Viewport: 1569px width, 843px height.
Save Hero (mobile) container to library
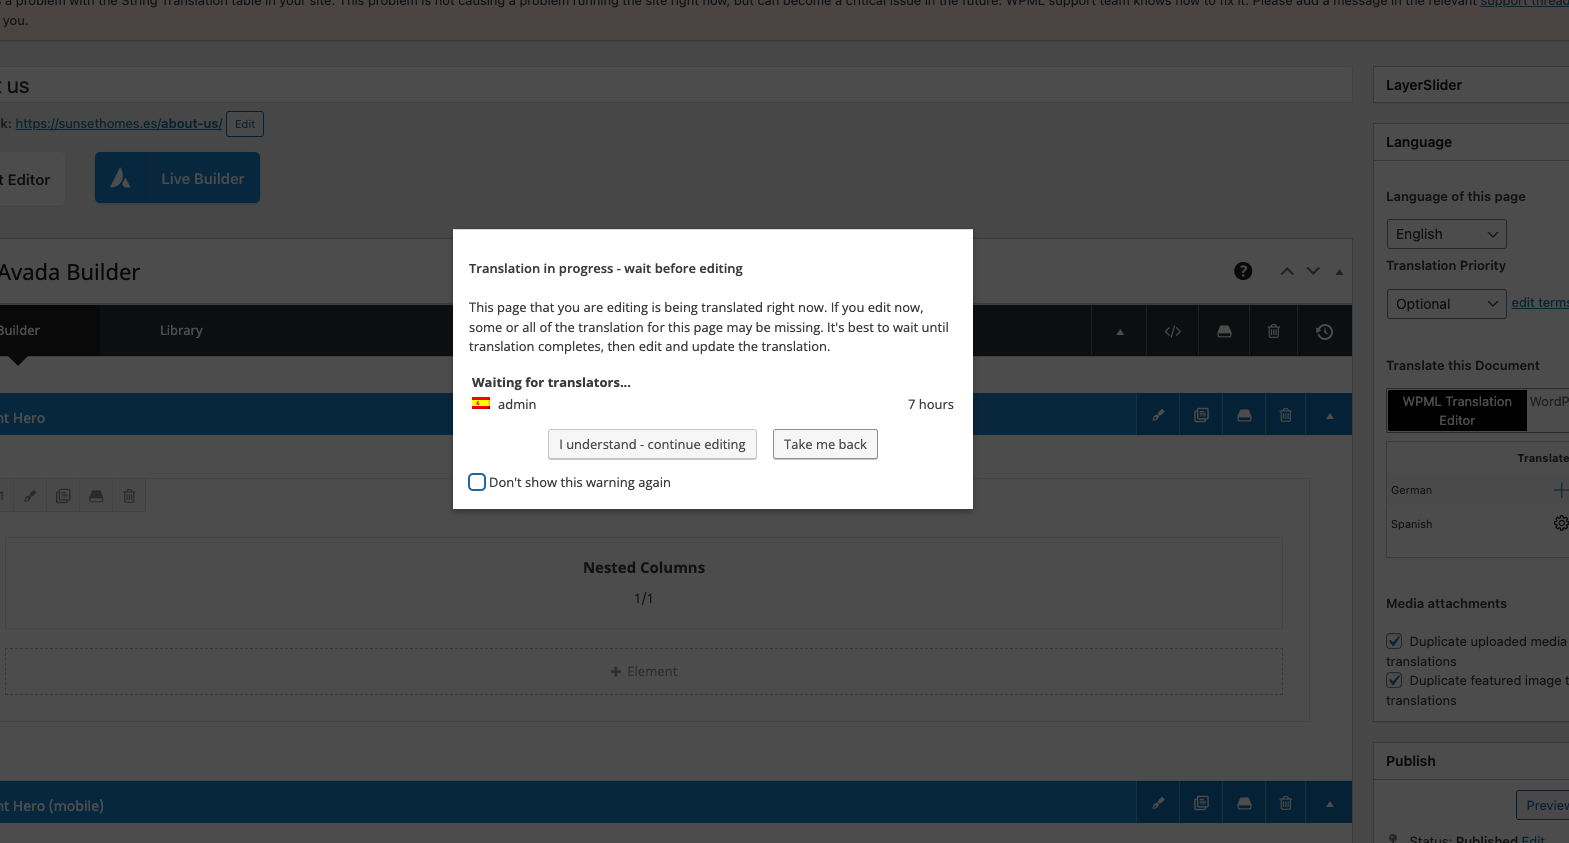click(1244, 803)
